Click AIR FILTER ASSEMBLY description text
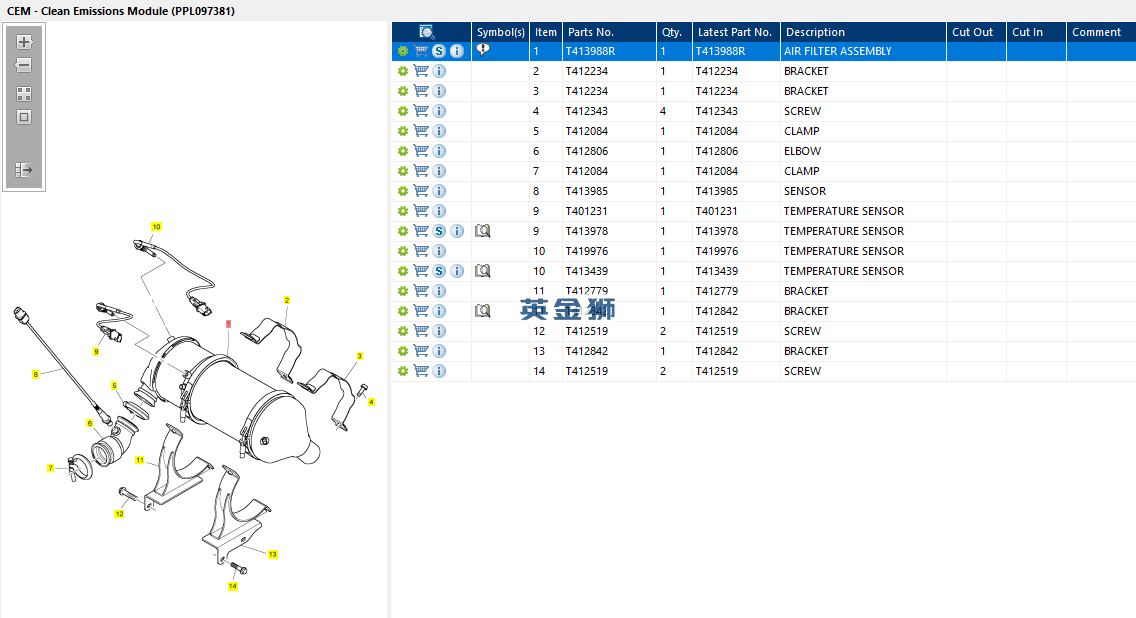This screenshot has height=618, width=1136. (x=838, y=51)
